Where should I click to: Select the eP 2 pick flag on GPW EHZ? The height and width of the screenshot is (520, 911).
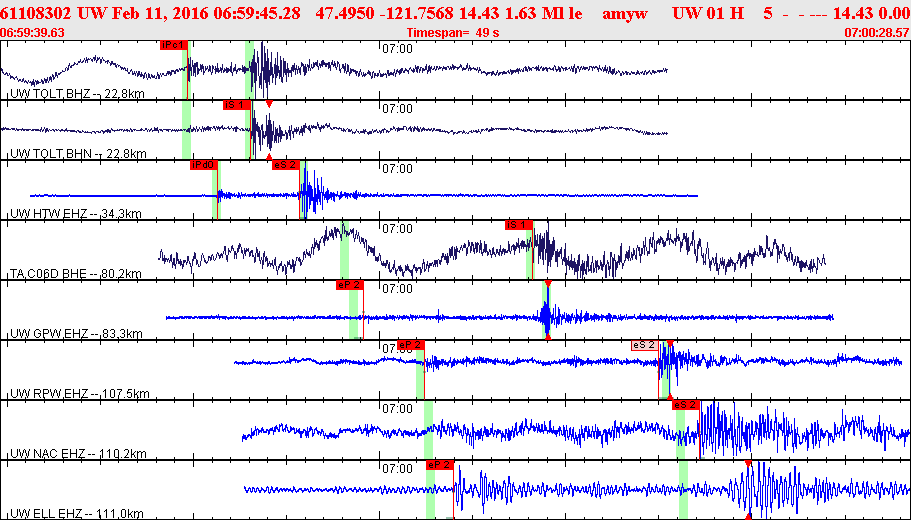pos(350,285)
